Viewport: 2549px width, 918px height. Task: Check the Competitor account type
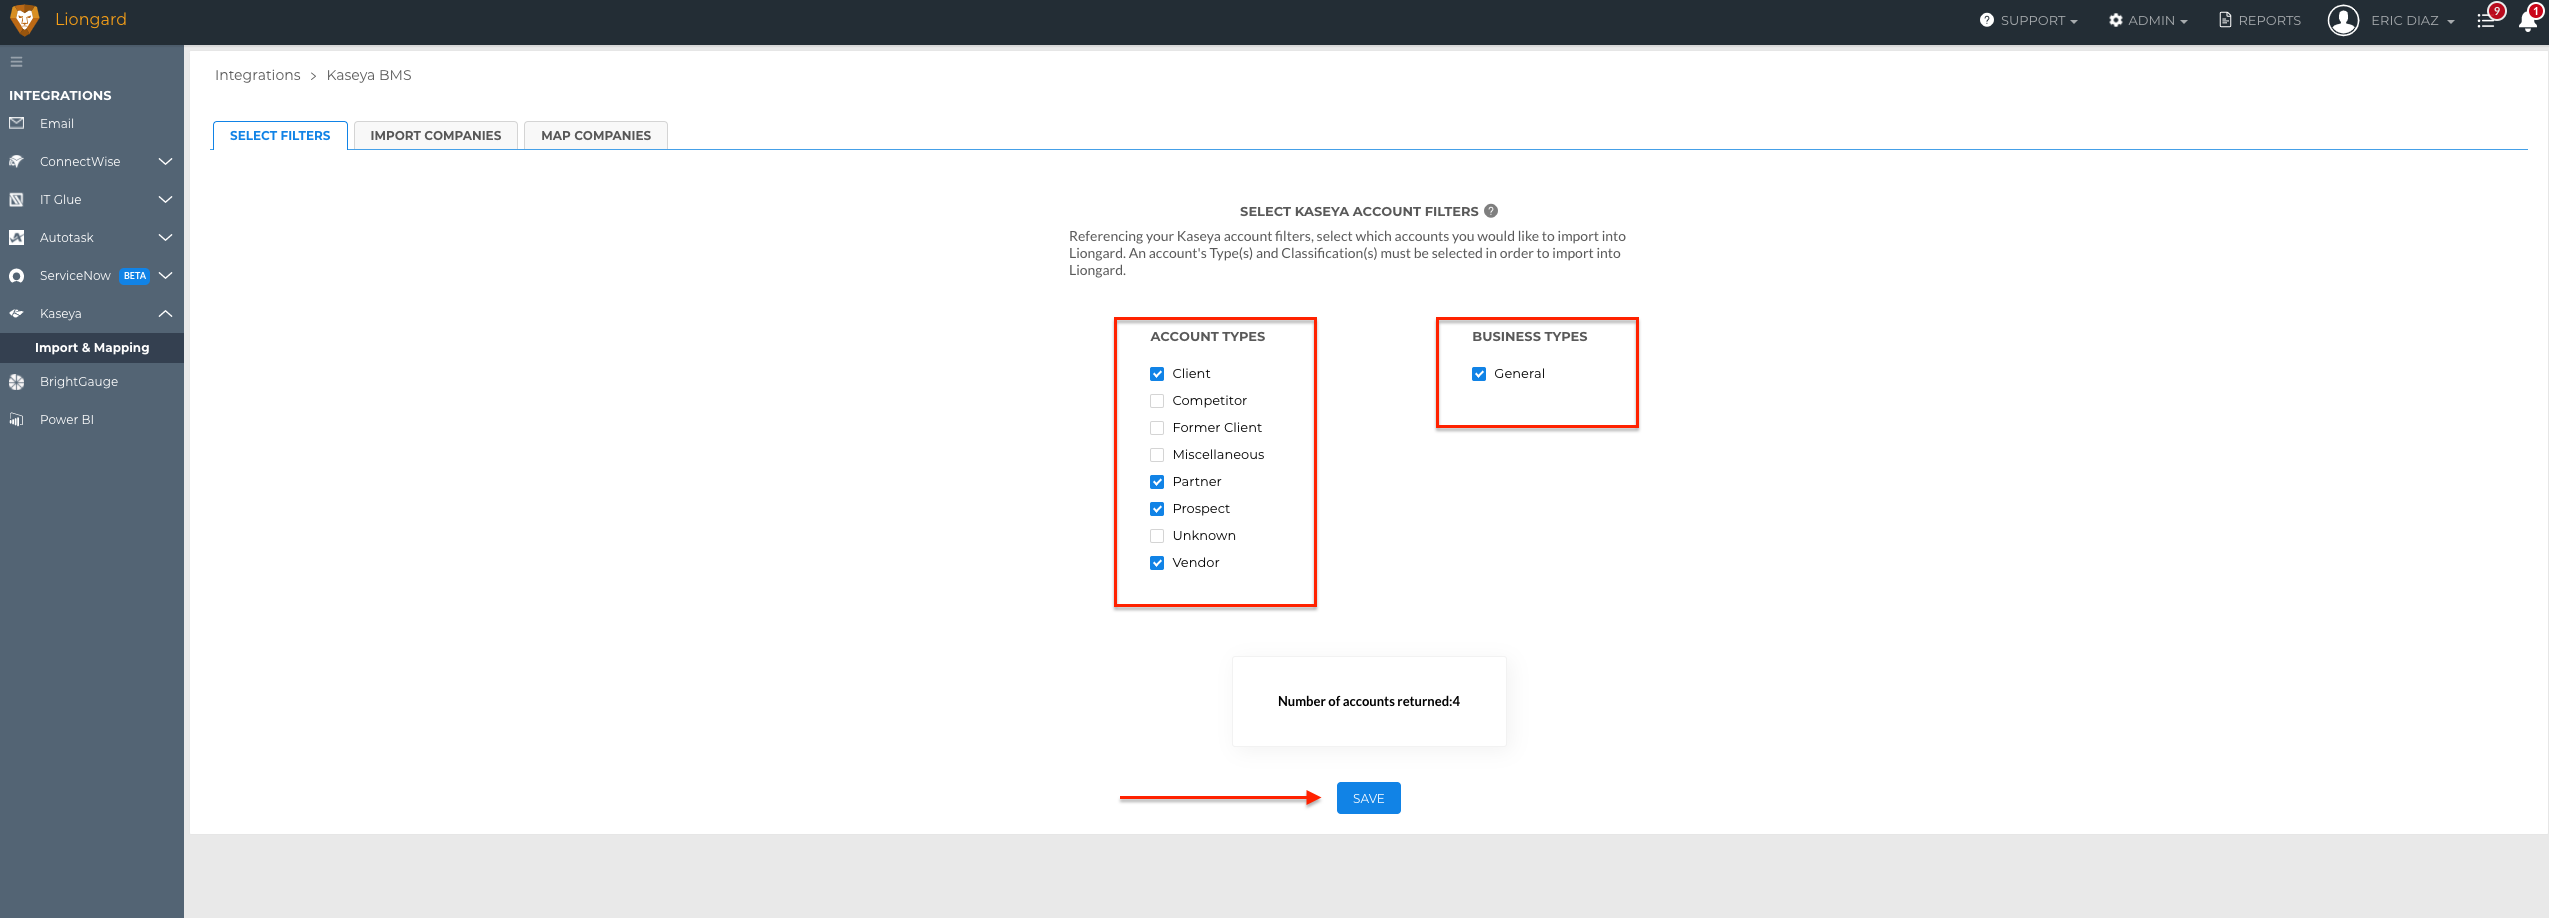tap(1157, 401)
